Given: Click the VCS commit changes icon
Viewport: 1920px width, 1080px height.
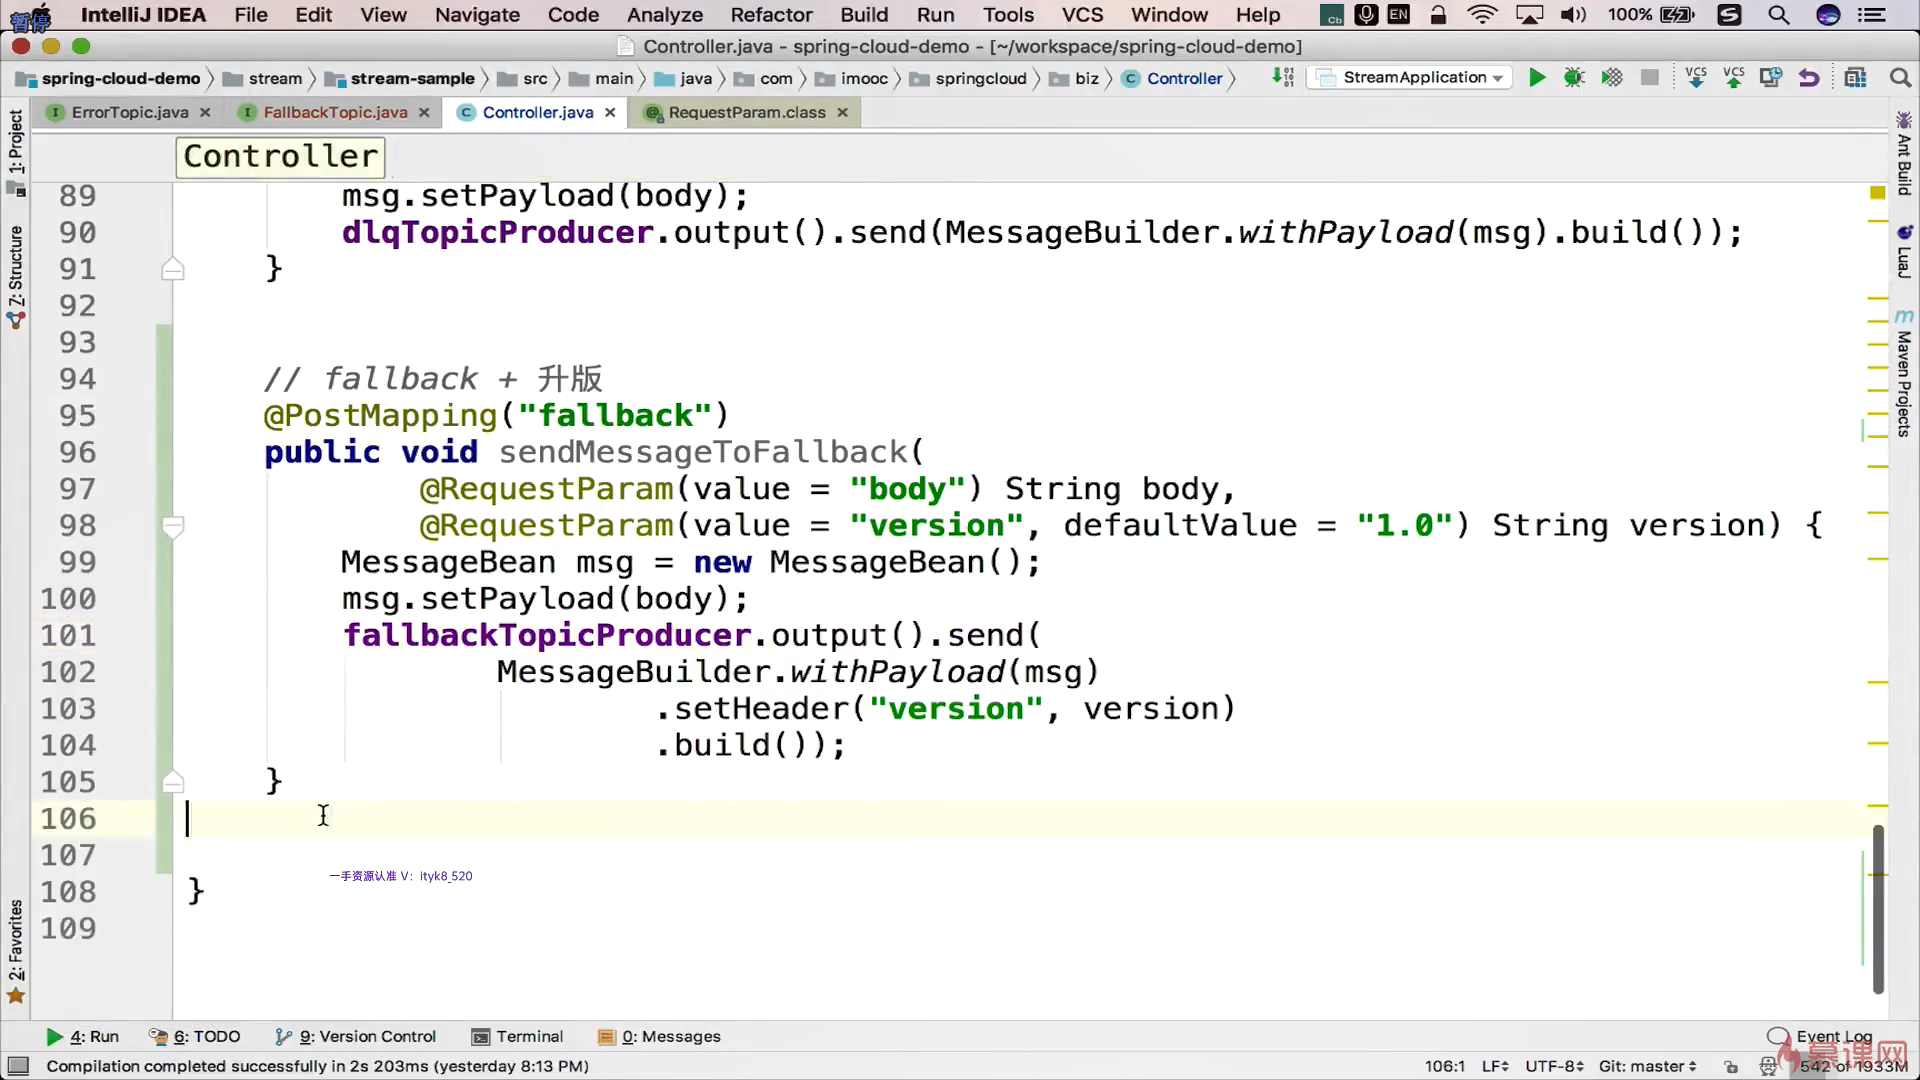Looking at the screenshot, I should pos(1733,78).
